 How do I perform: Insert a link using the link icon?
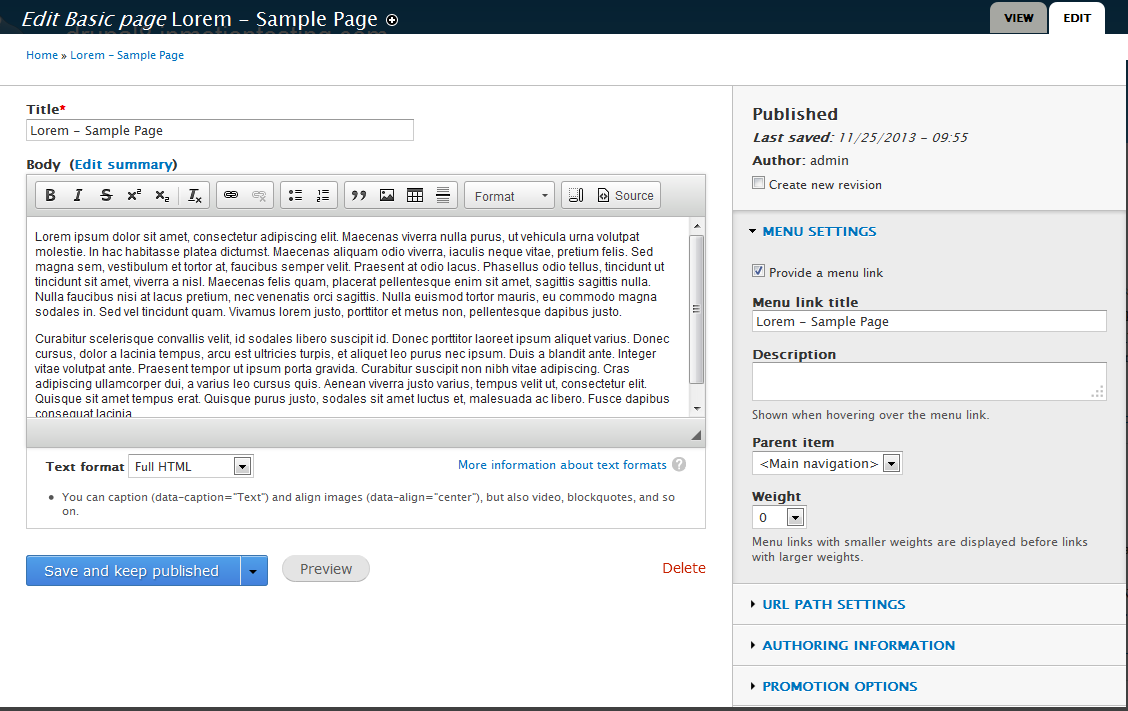coord(231,196)
